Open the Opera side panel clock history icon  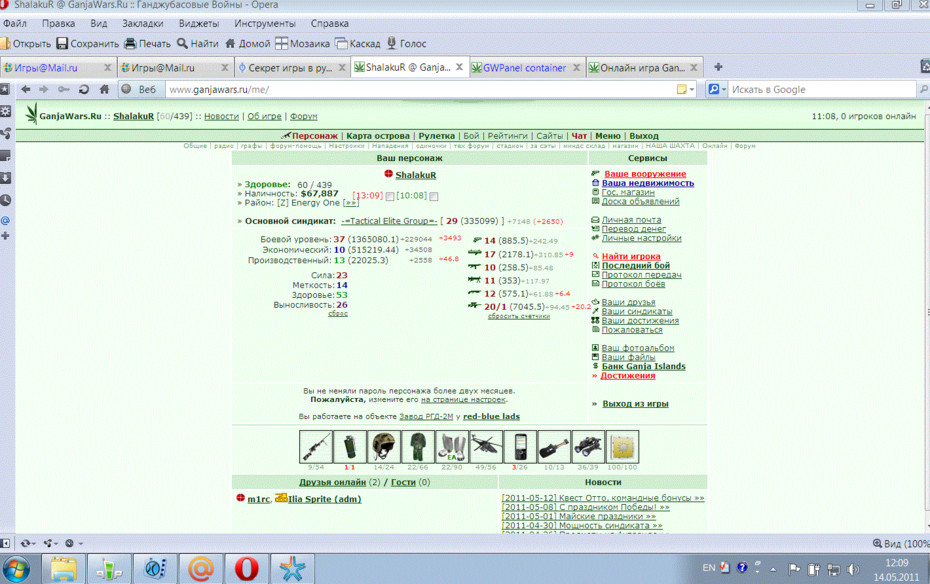coord(6,200)
